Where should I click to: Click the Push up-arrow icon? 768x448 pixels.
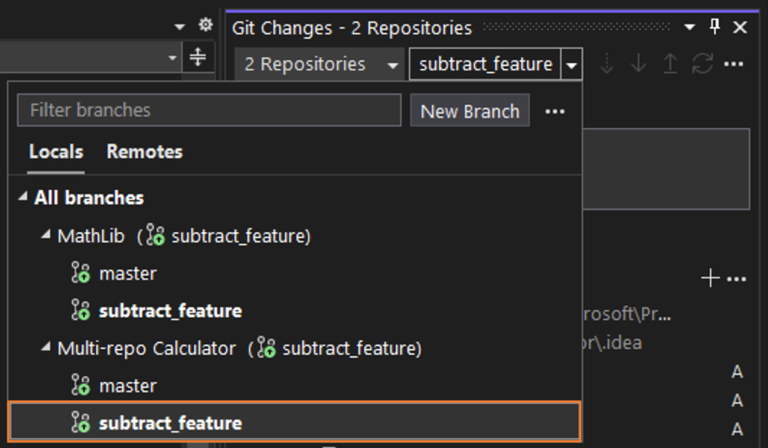670,64
